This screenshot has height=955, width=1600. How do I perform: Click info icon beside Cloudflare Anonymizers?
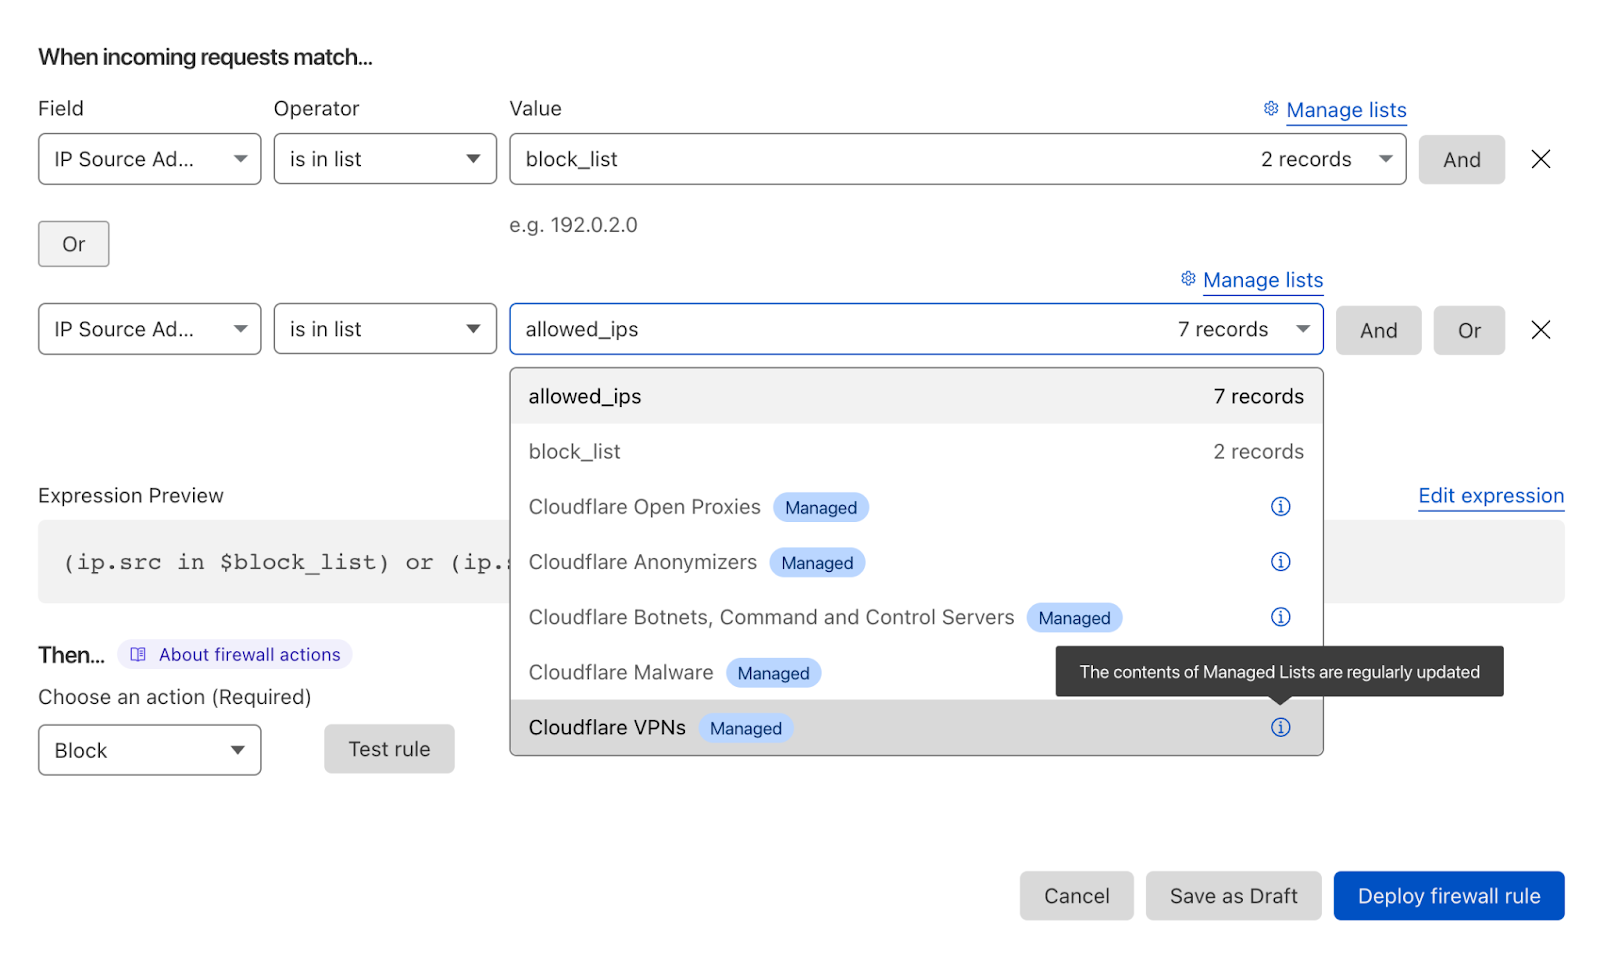tap(1280, 562)
